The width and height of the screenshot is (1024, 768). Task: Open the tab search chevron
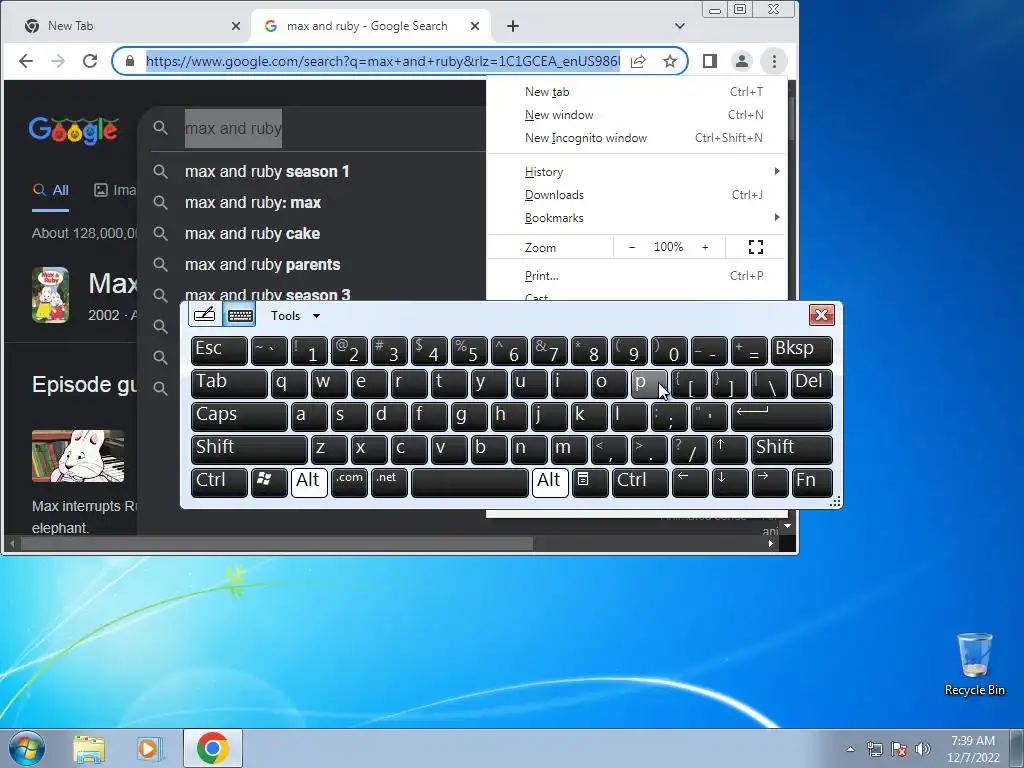(x=680, y=26)
